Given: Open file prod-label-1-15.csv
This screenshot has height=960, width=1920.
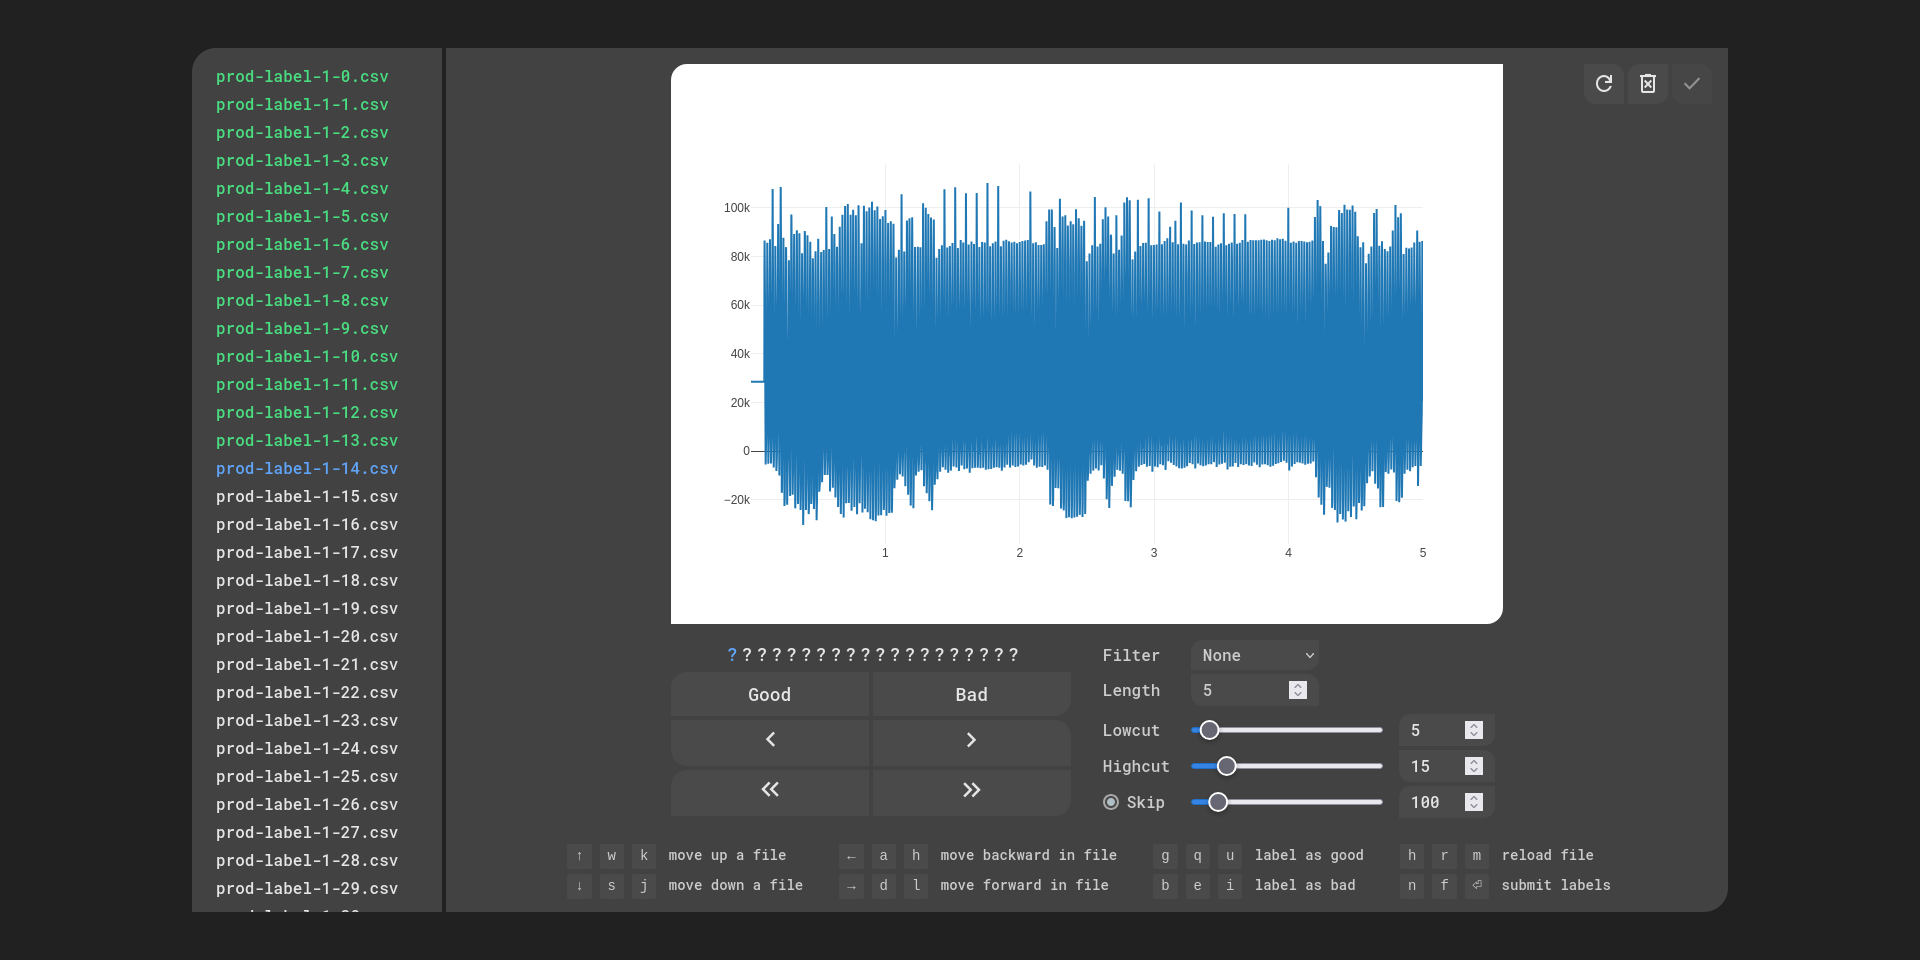Looking at the screenshot, I should (x=307, y=497).
